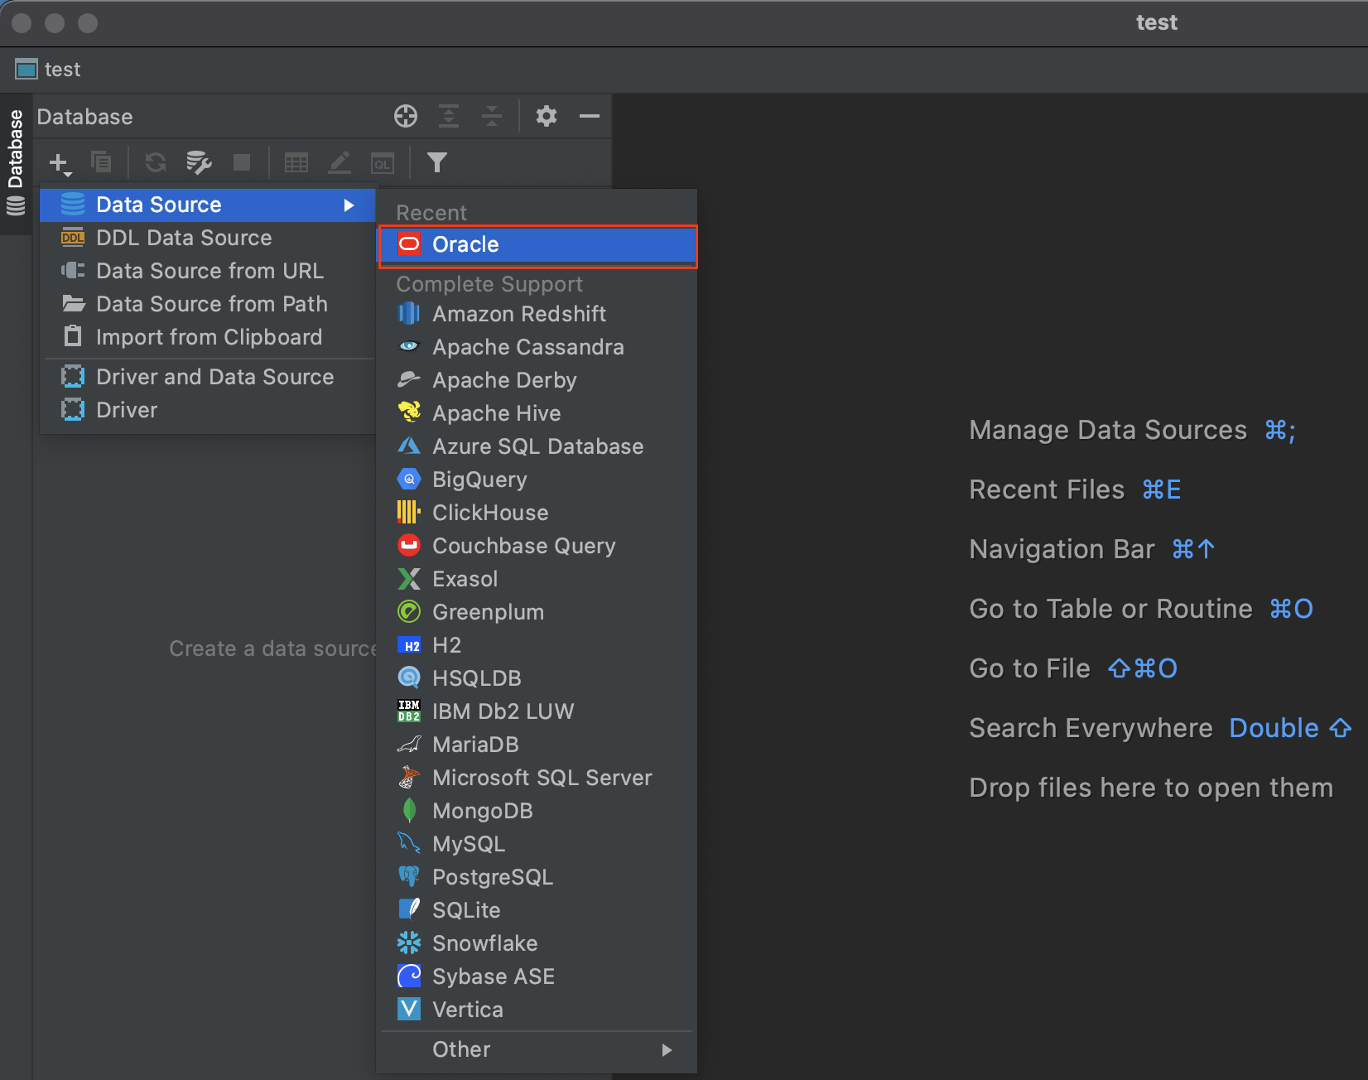Choose SQLite data source
The image size is (1368, 1080).
coord(537,910)
